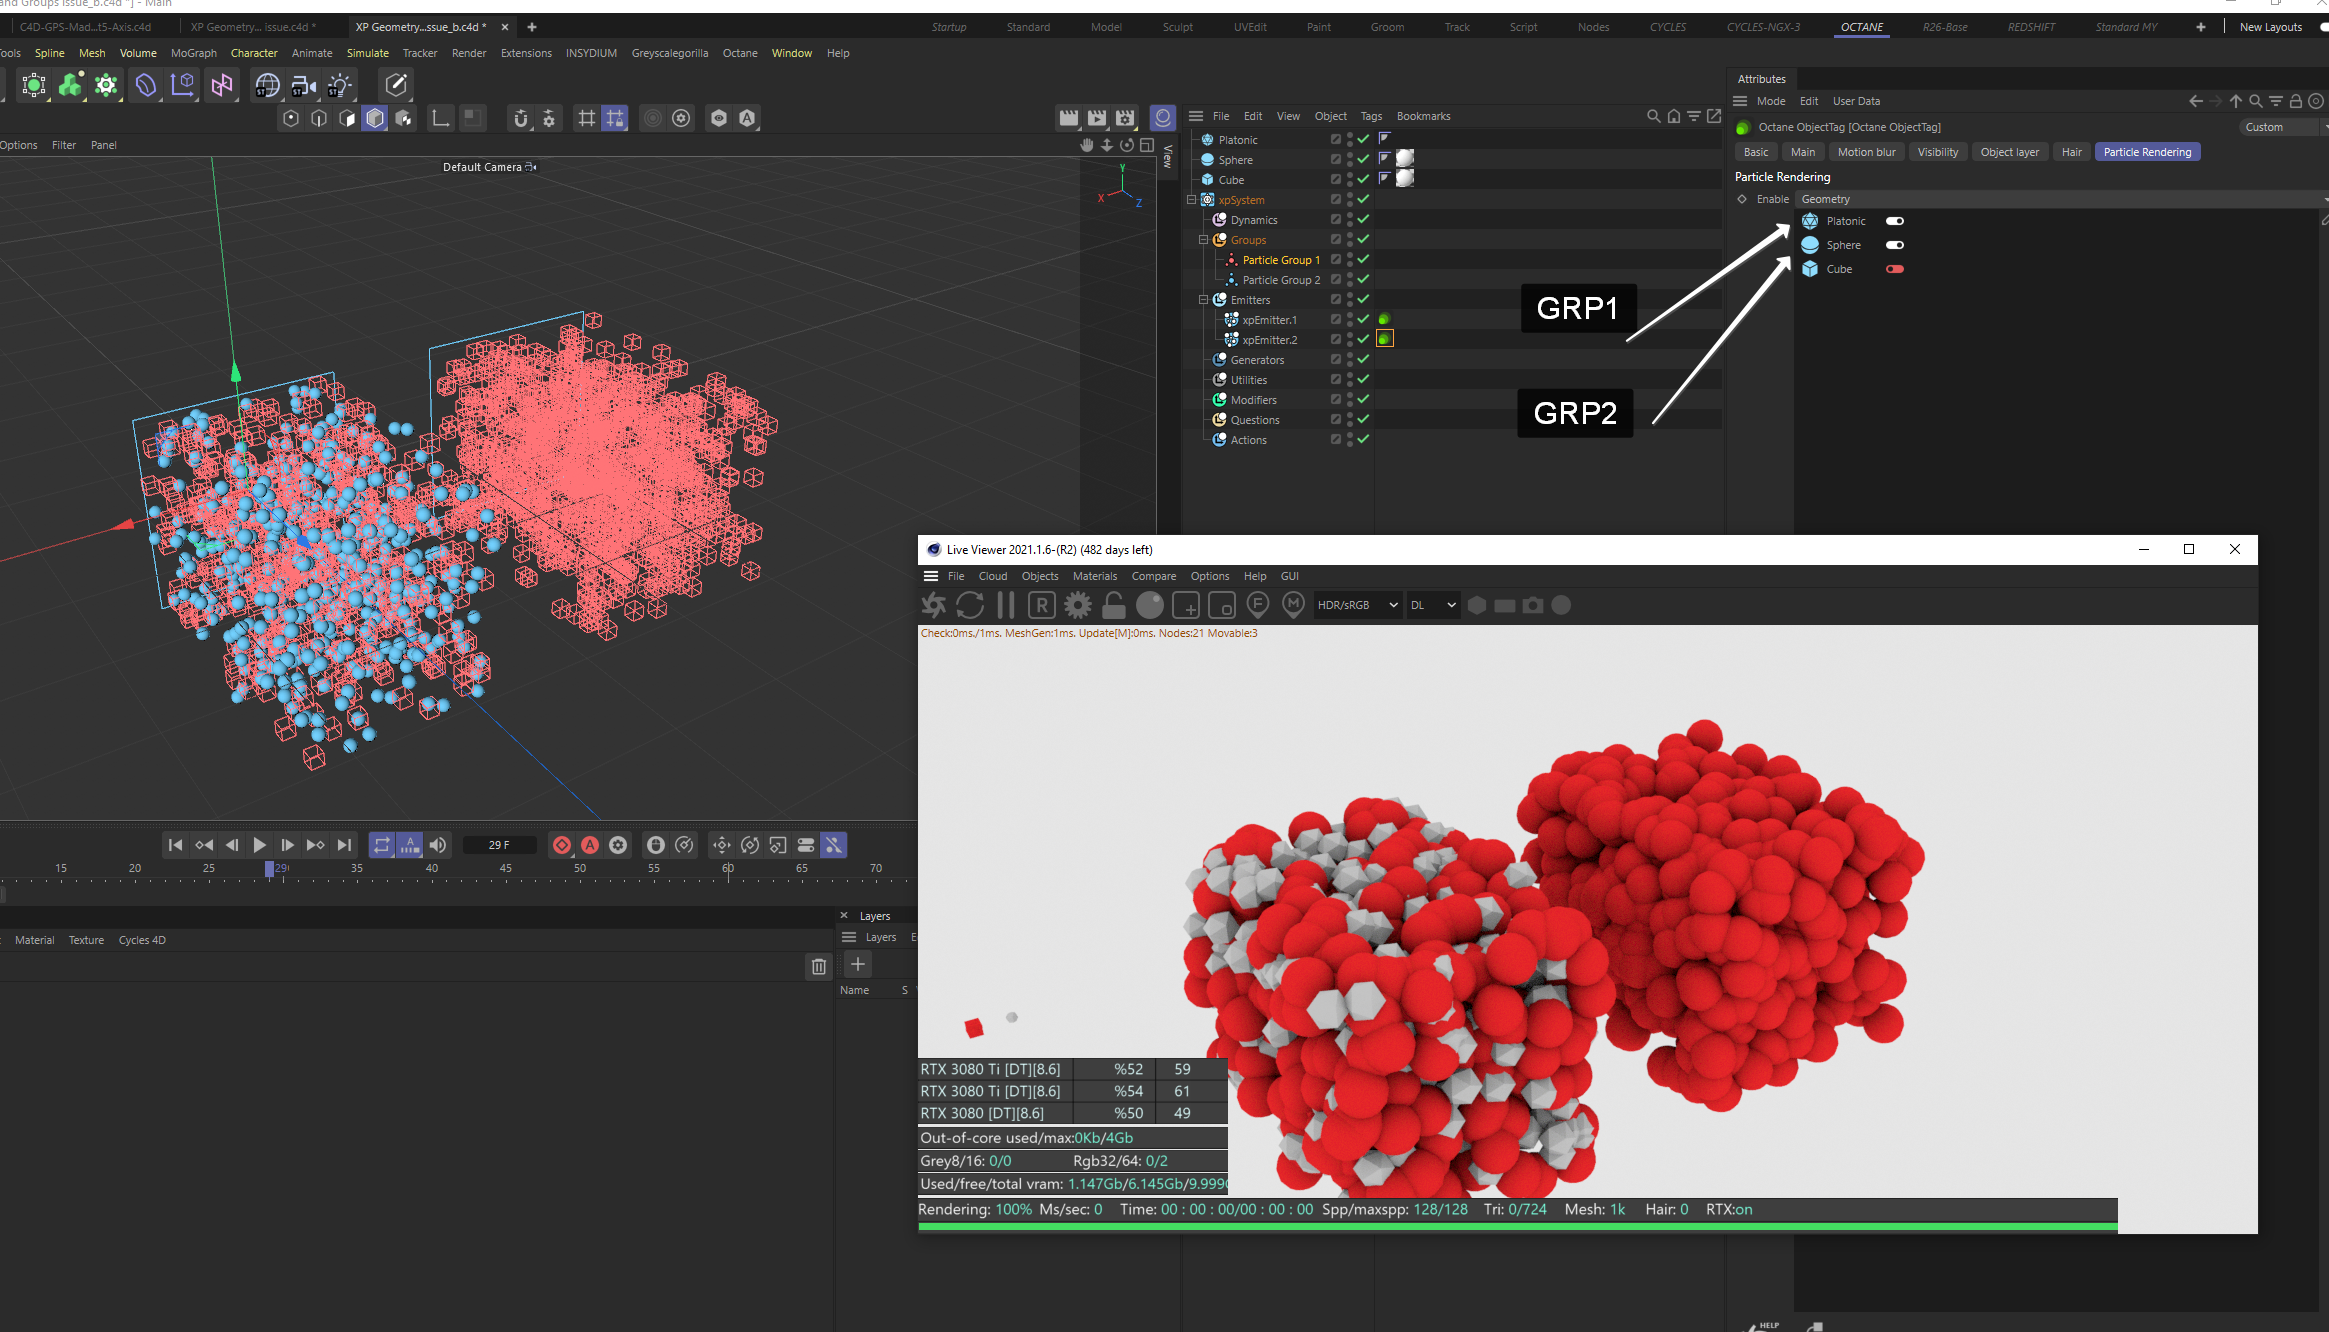Viewport: 2329px width, 1332px height.
Task: Toggle the Sphere geometry switch
Action: [x=1894, y=245]
